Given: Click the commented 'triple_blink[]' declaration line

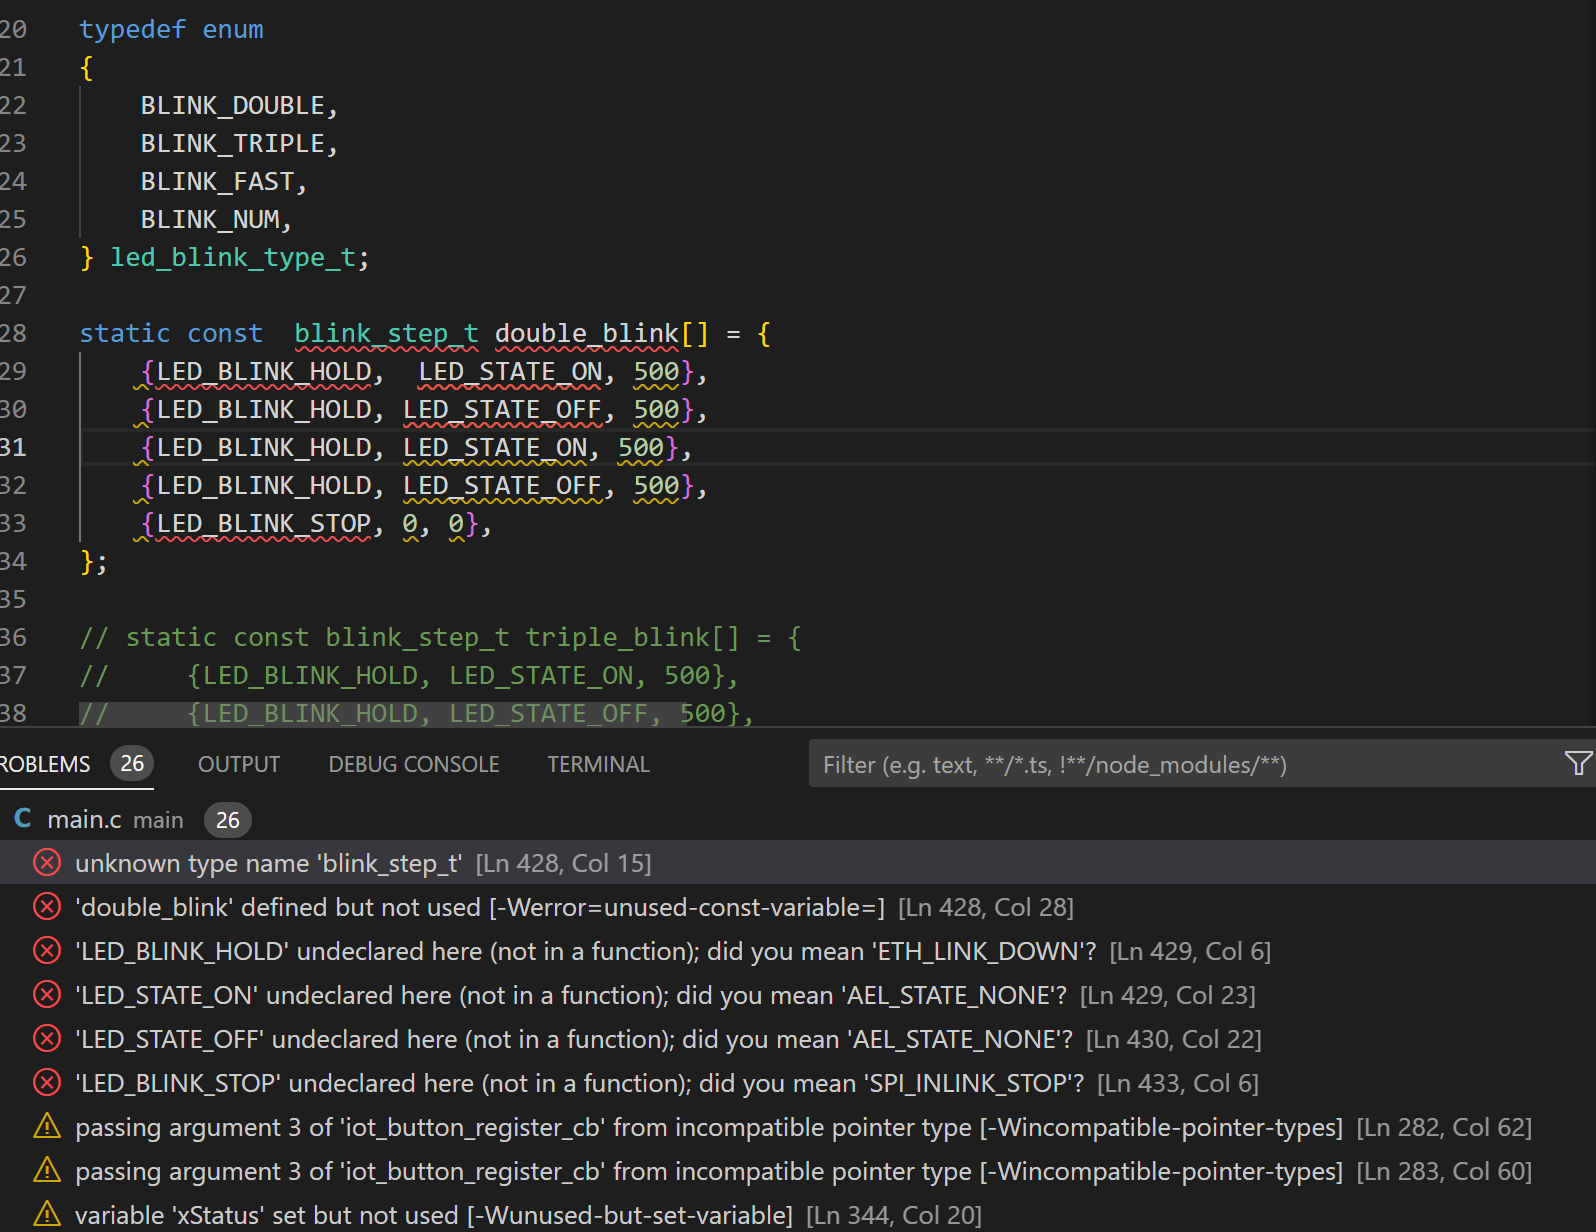Looking at the screenshot, I should tap(440, 637).
